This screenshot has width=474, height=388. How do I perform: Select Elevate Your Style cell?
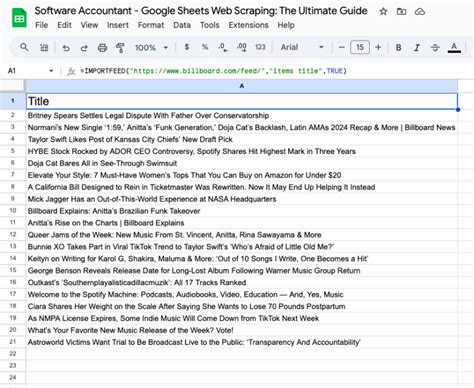(242, 175)
